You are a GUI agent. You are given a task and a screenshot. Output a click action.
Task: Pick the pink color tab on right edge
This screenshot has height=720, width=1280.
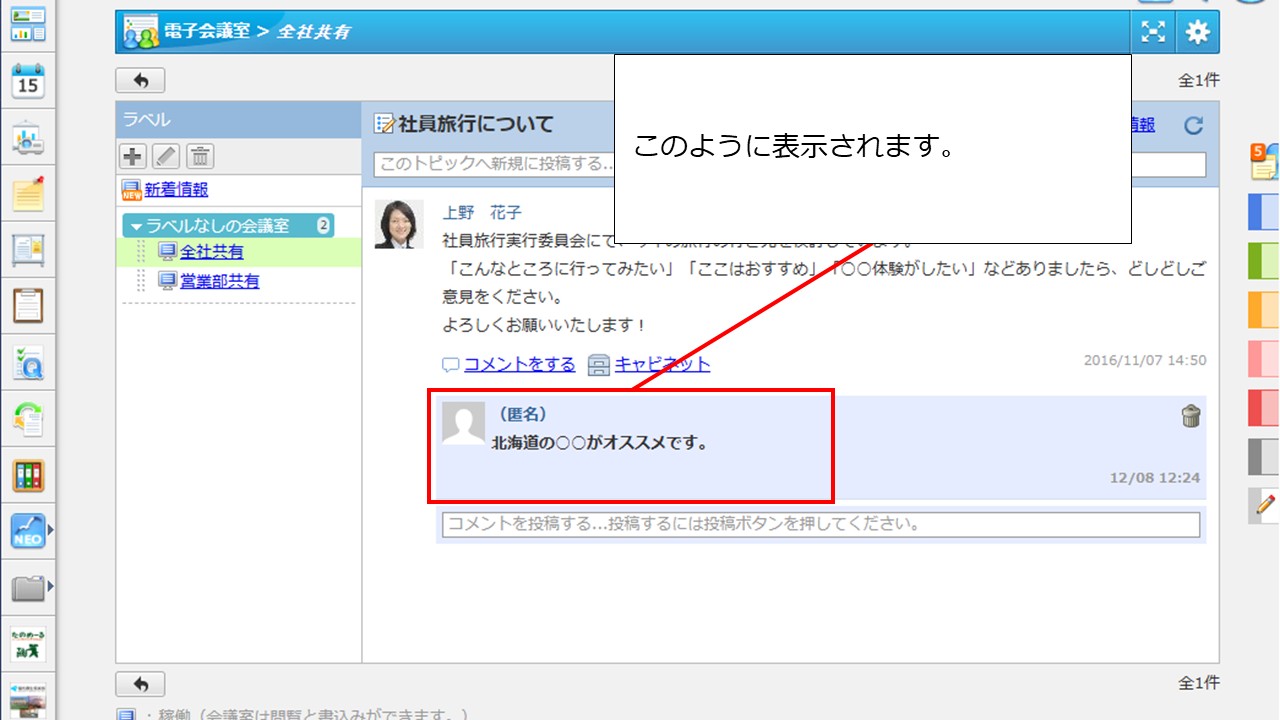click(1264, 359)
